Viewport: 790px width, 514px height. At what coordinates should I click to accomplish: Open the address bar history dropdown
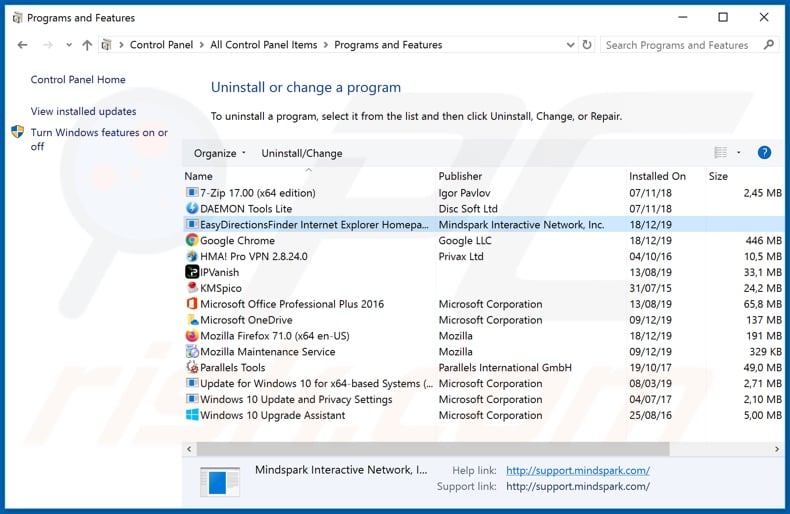click(x=570, y=45)
